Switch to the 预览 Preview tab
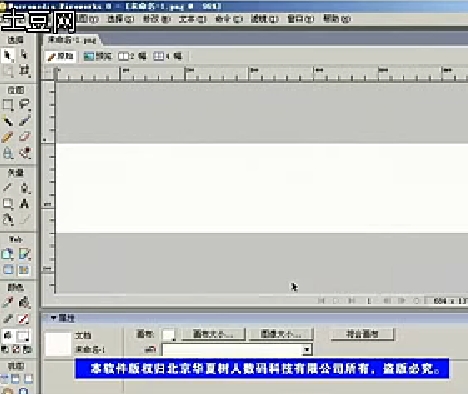 click(97, 56)
